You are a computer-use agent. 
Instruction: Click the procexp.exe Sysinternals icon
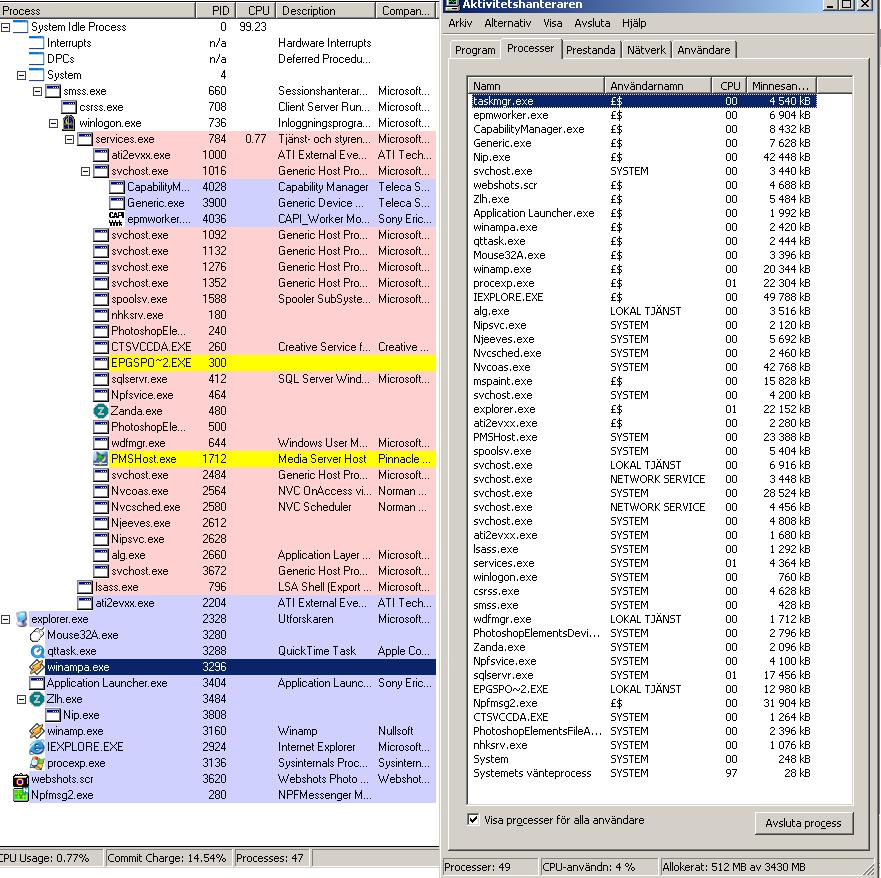click(37, 763)
